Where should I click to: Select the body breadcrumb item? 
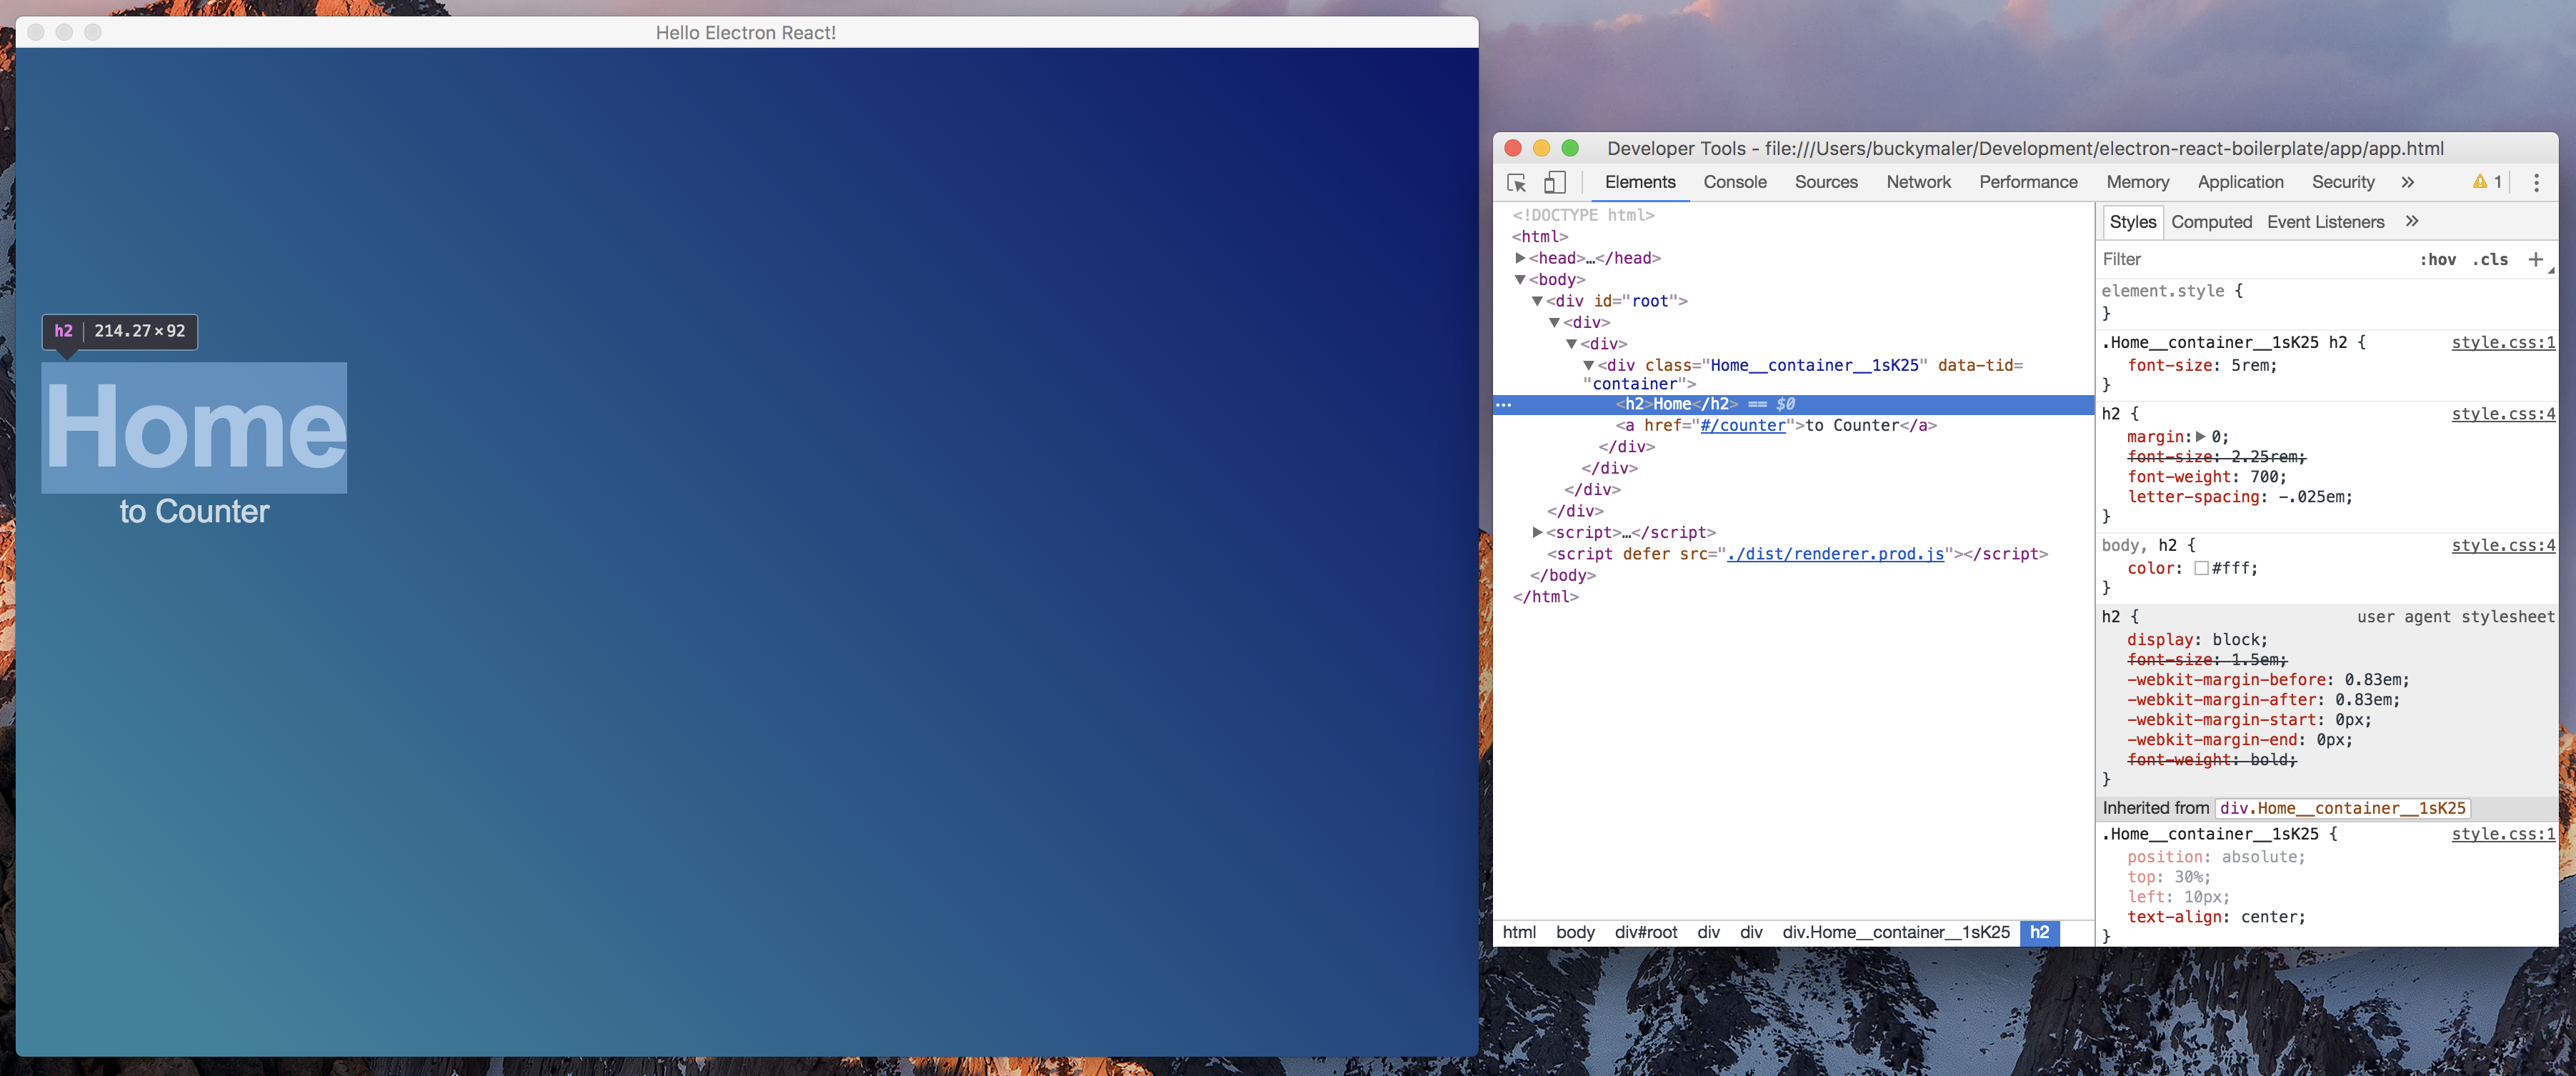1575,932
